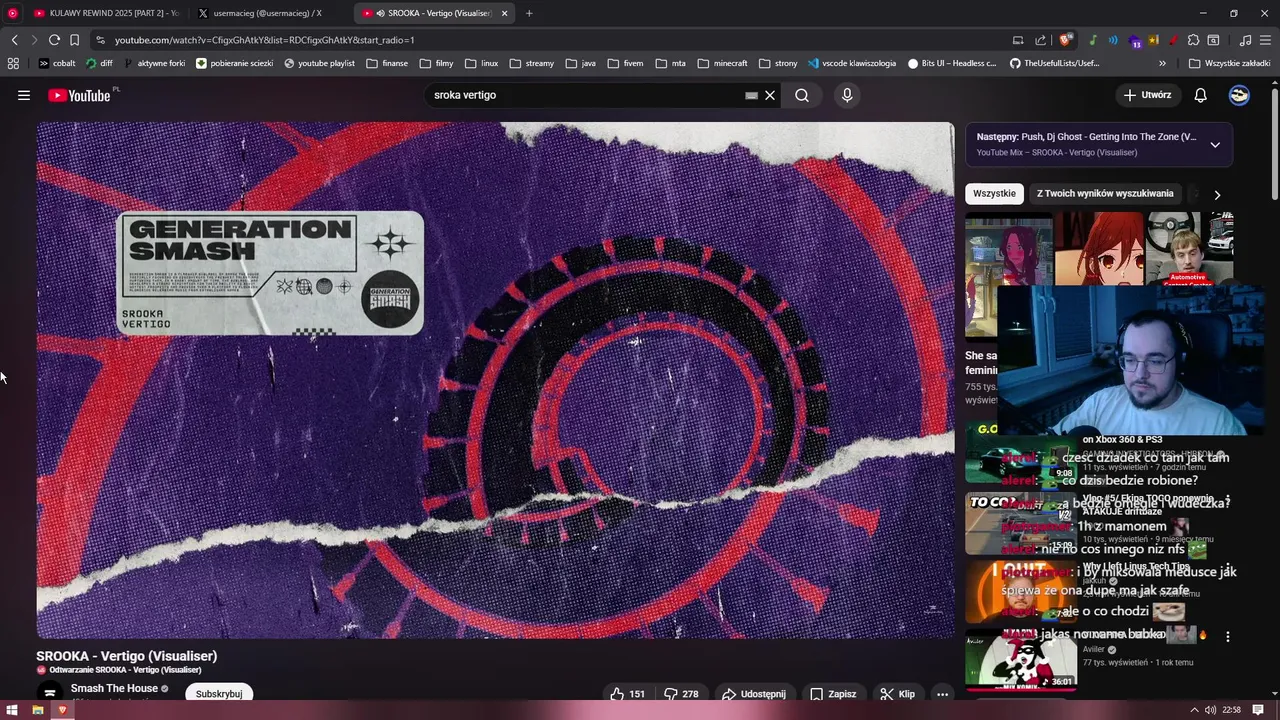Clear the YouTube search text
The image size is (1280, 720).
(770, 95)
